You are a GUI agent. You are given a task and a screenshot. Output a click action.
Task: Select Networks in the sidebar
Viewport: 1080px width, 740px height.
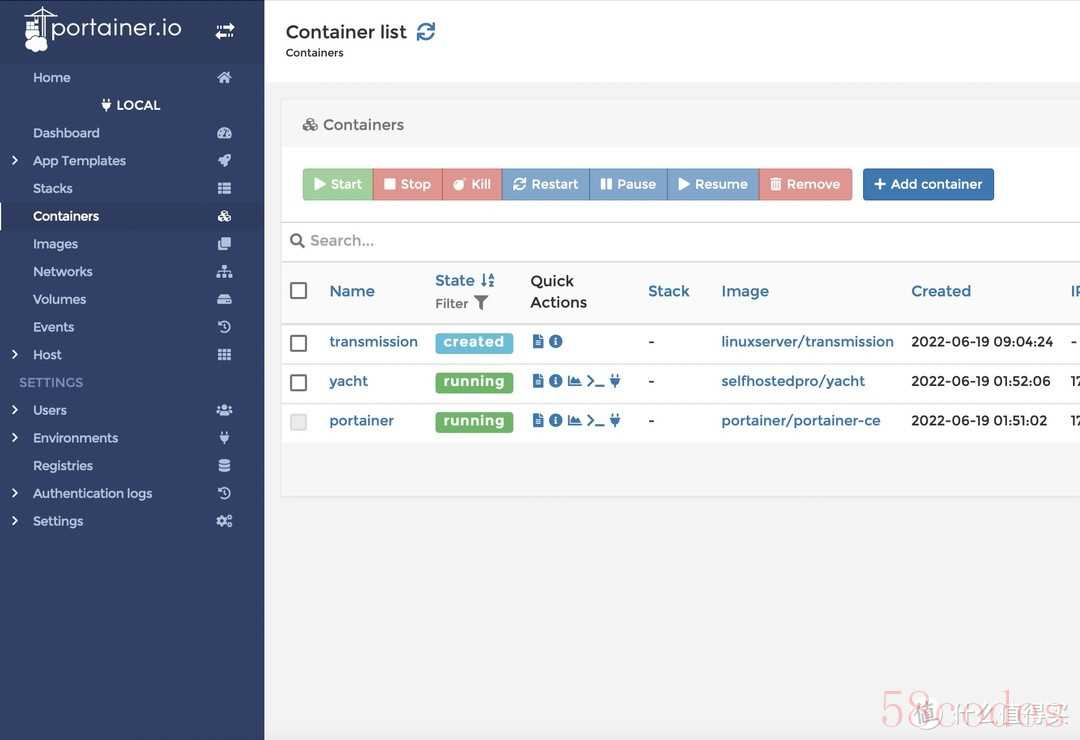coord(63,271)
